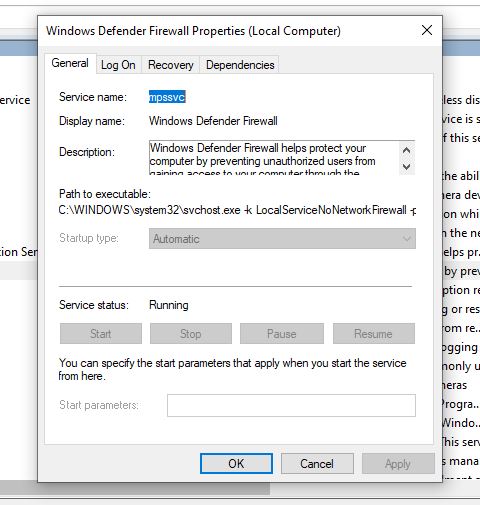Open the Startup type Automatic dropdown
Image resolution: width=480 pixels, height=505 pixels.
coord(282,239)
